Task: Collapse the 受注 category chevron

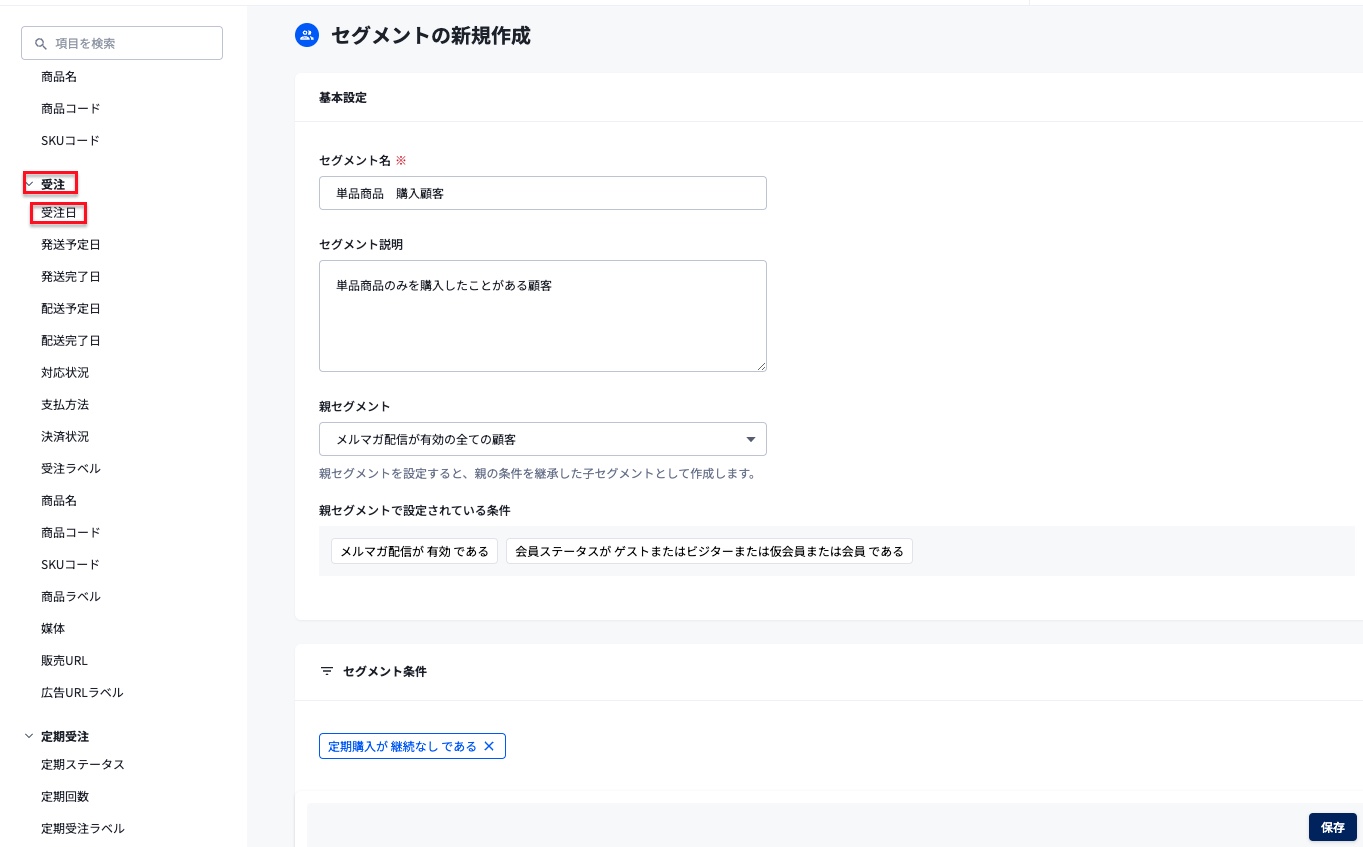Action: (x=29, y=184)
